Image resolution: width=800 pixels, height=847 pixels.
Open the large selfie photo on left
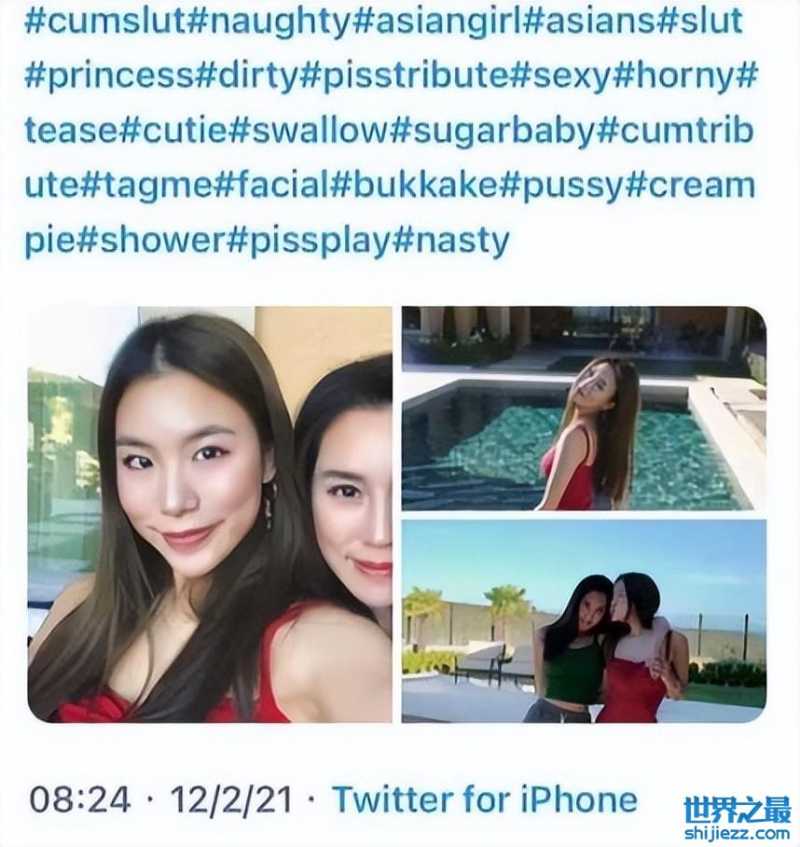point(210,514)
